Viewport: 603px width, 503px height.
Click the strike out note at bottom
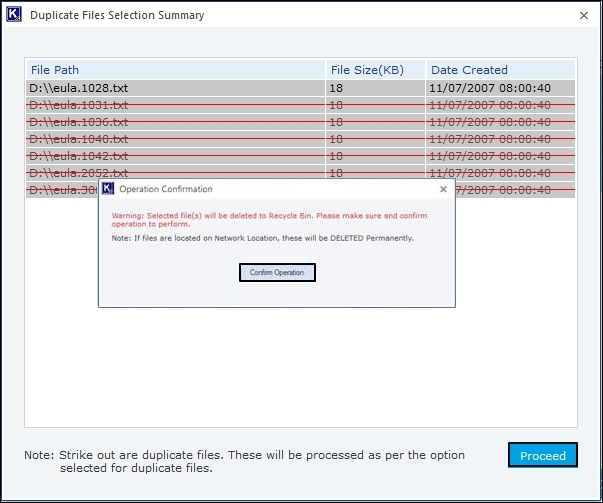pyautogui.click(x=244, y=461)
